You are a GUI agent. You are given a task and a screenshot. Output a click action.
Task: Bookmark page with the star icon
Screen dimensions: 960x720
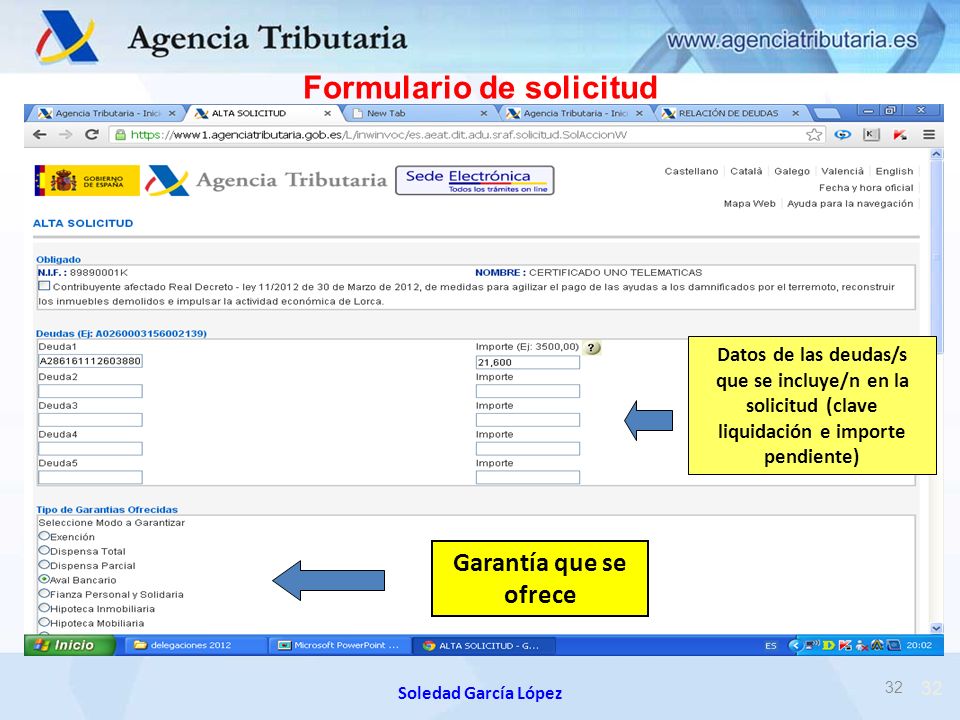(814, 135)
